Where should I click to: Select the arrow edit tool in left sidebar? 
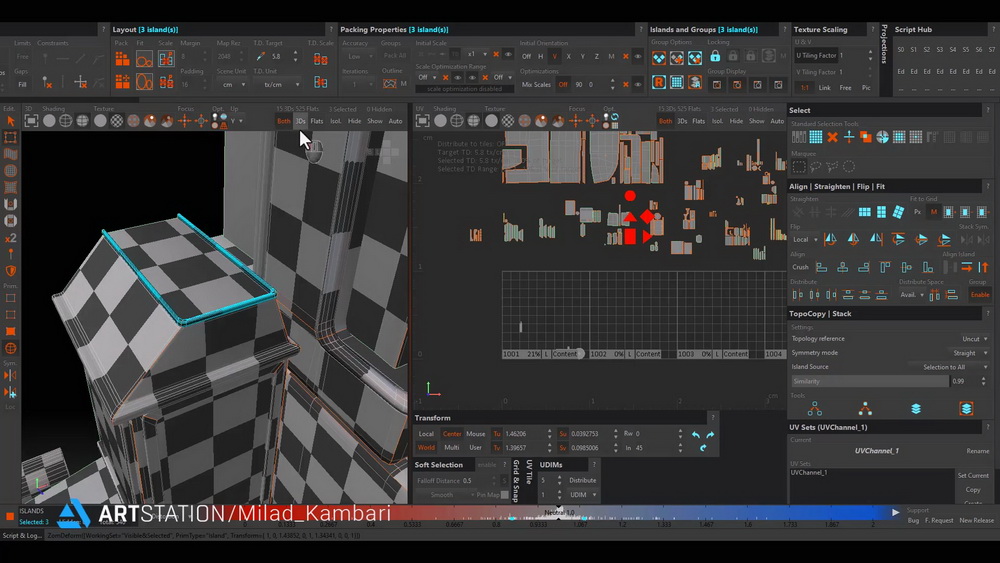[10, 121]
